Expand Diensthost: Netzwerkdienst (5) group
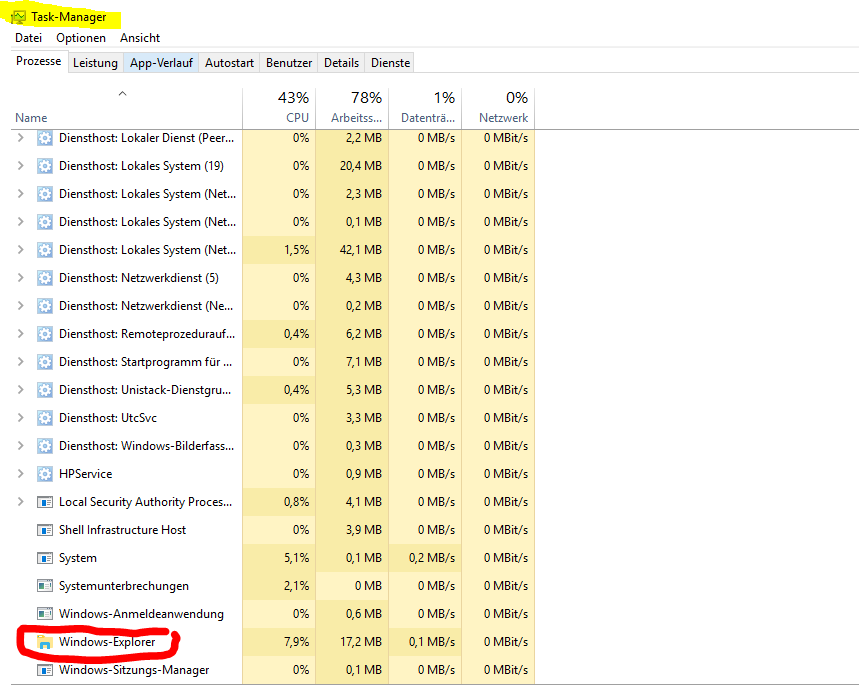The height and width of the screenshot is (685, 859). (20, 277)
